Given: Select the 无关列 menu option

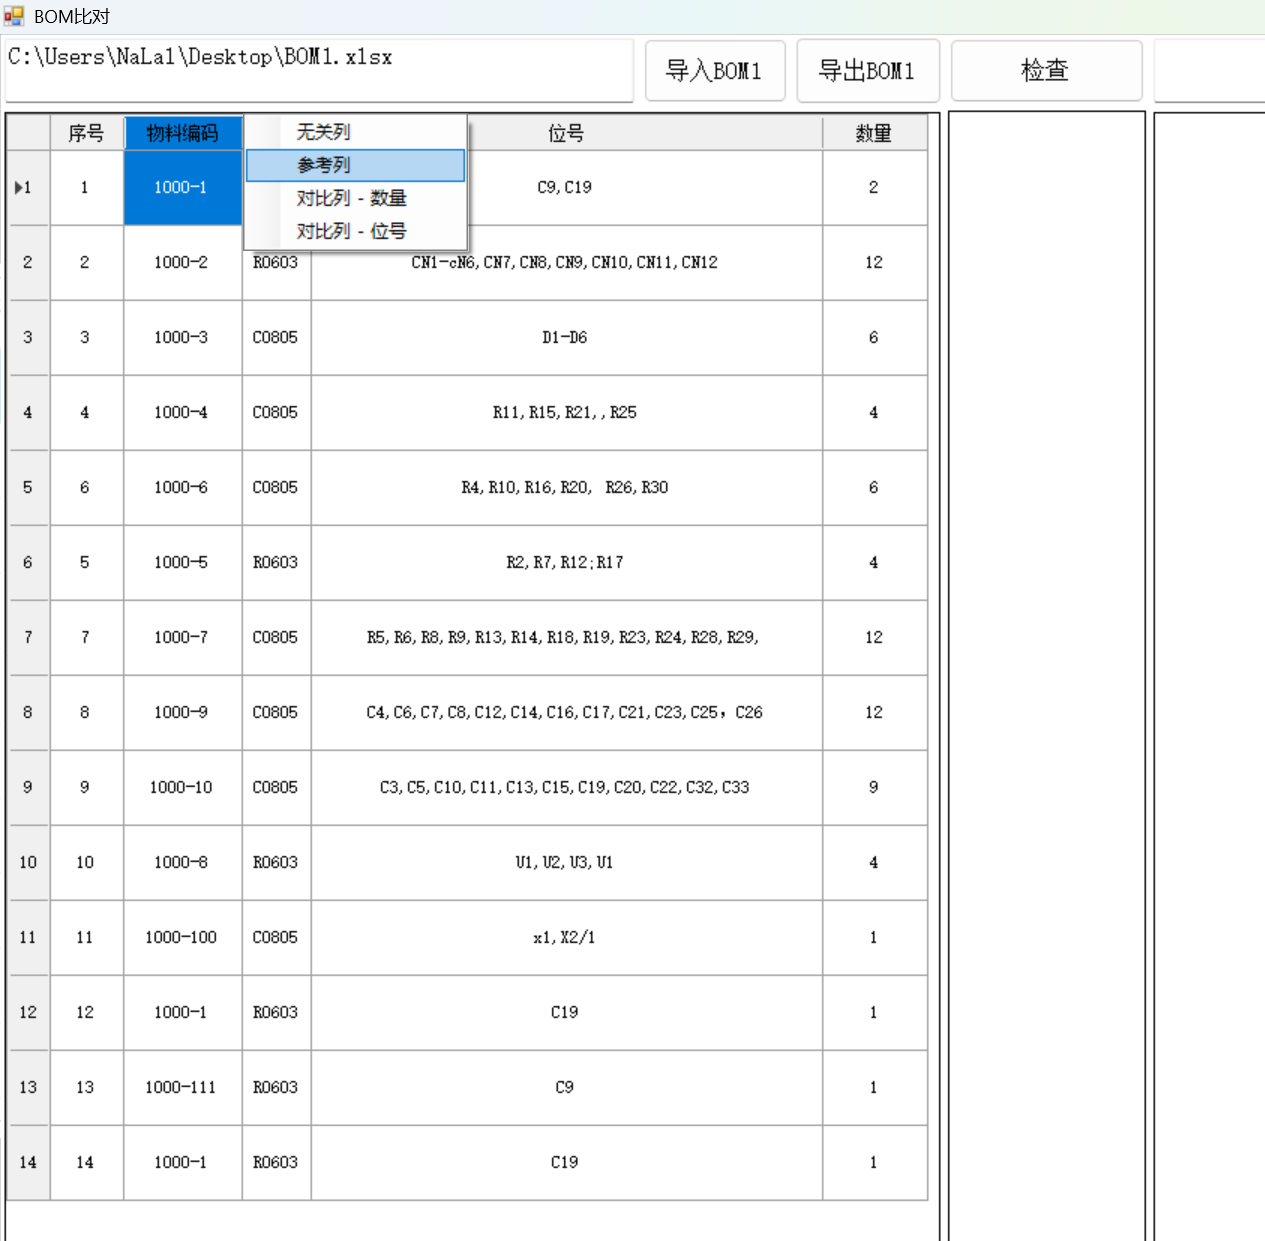Looking at the screenshot, I should 356,132.
